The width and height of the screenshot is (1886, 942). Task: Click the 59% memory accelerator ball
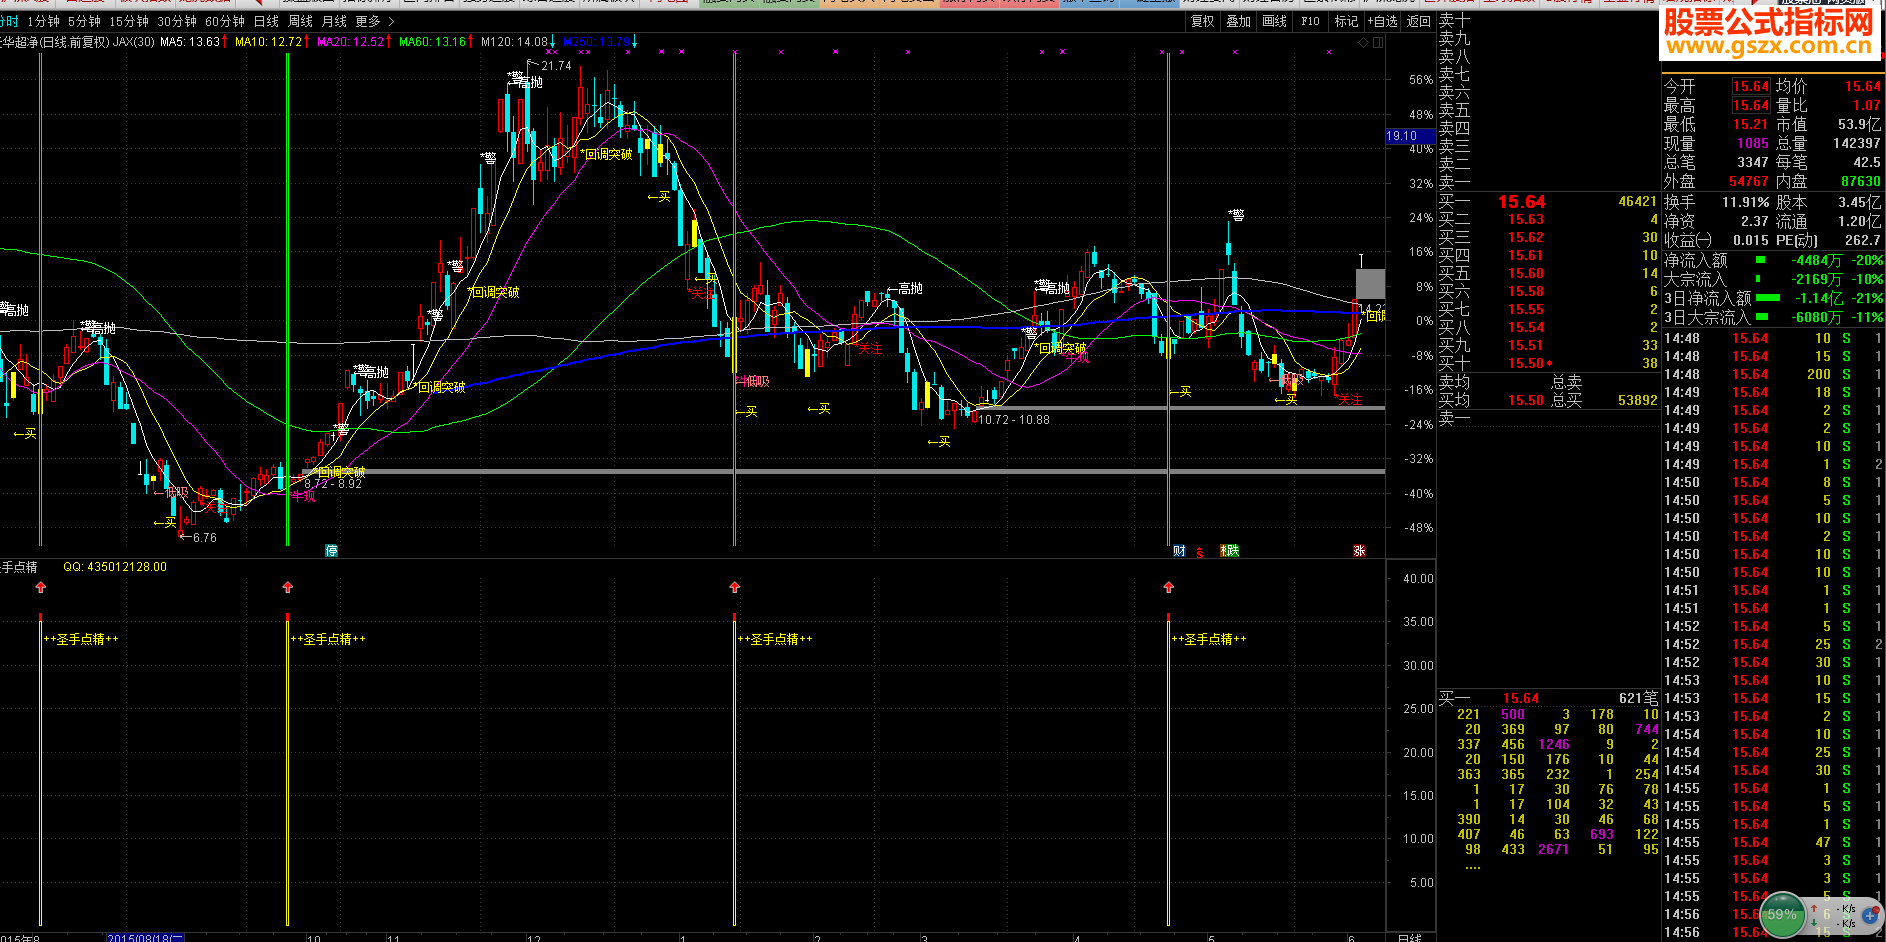click(1782, 914)
